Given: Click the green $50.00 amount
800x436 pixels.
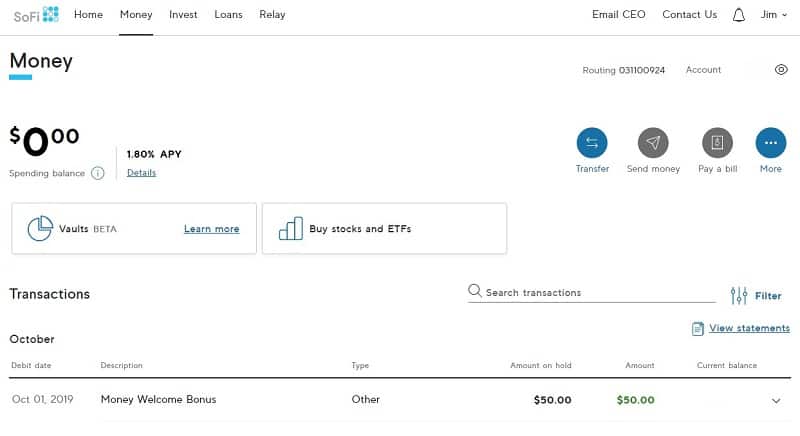Looking at the screenshot, I should (635, 400).
